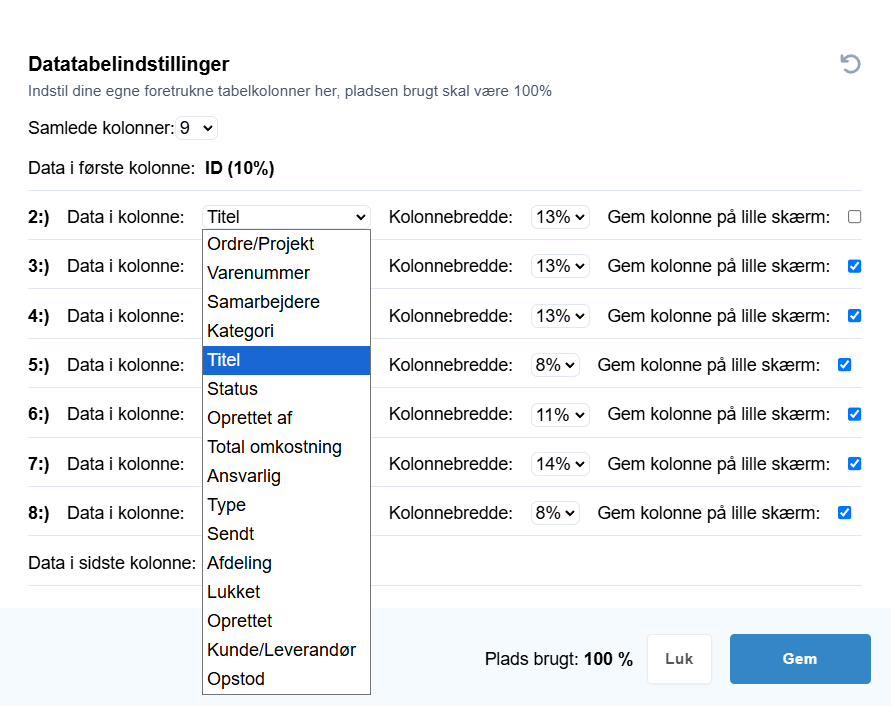This screenshot has width=891, height=706.
Task: Choose Varenummer option in the list
Action: pos(286,273)
